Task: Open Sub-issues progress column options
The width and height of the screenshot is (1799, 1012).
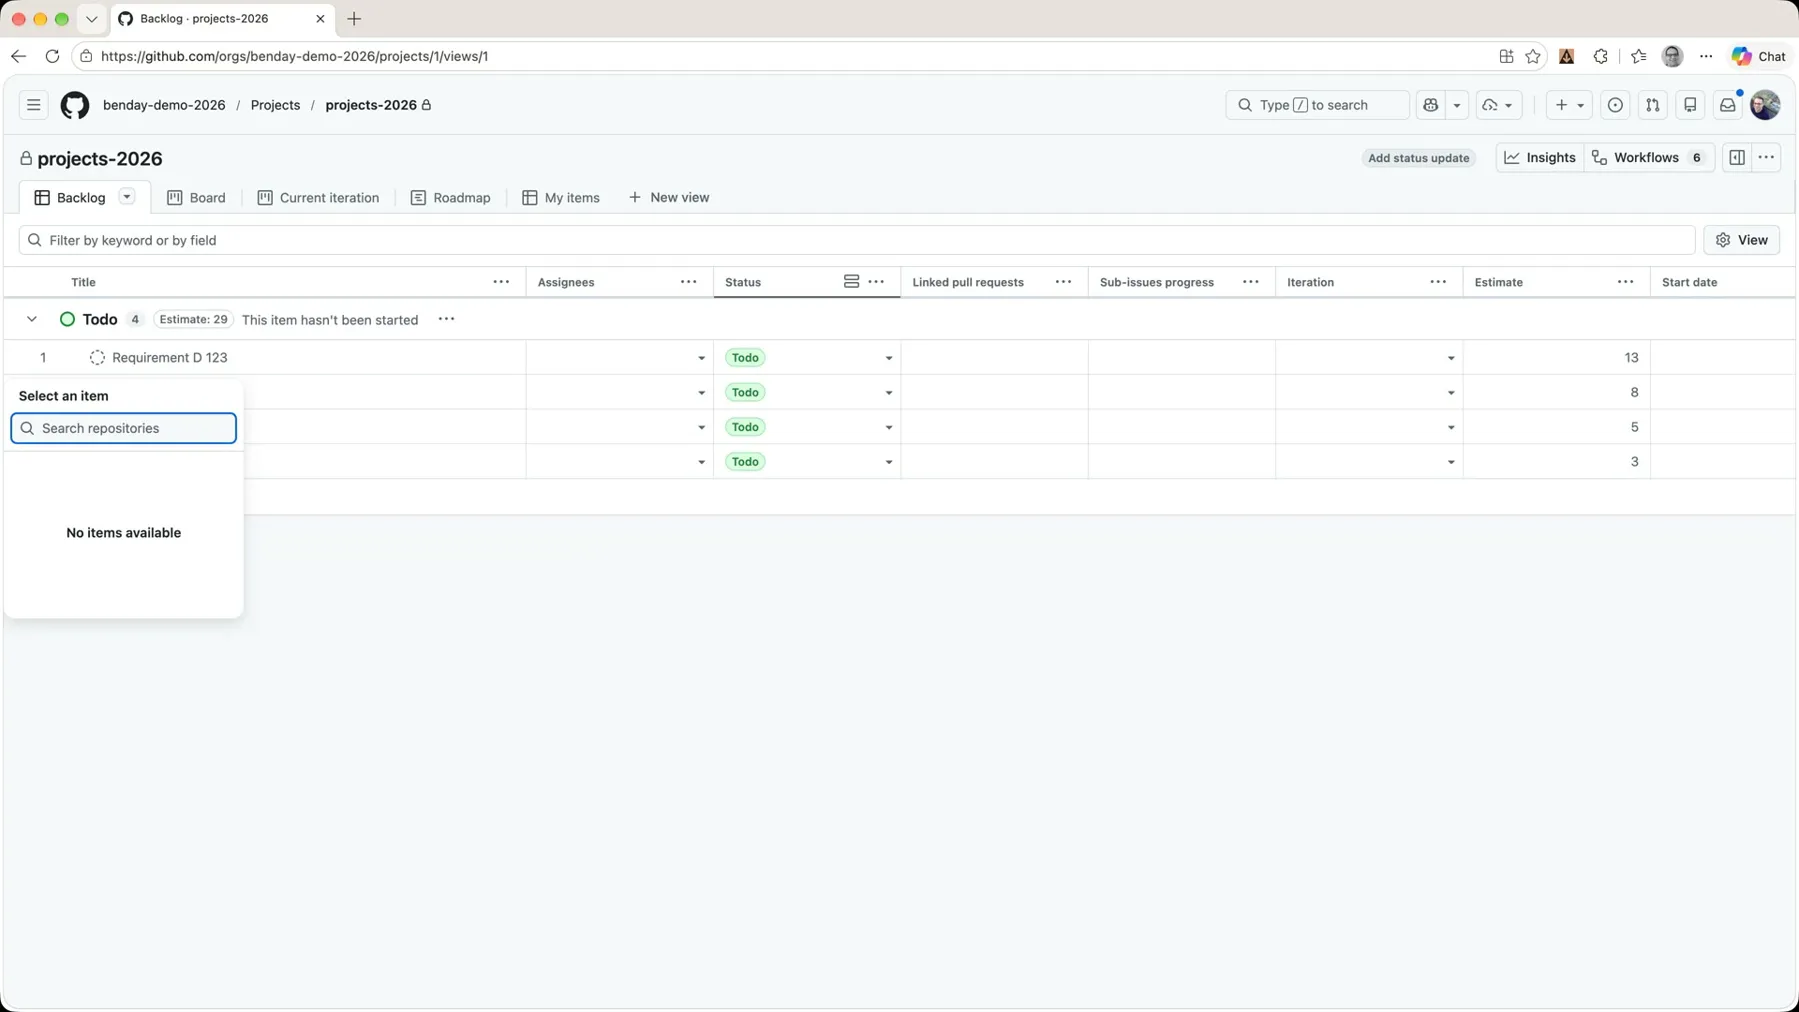Action: click(x=1251, y=282)
